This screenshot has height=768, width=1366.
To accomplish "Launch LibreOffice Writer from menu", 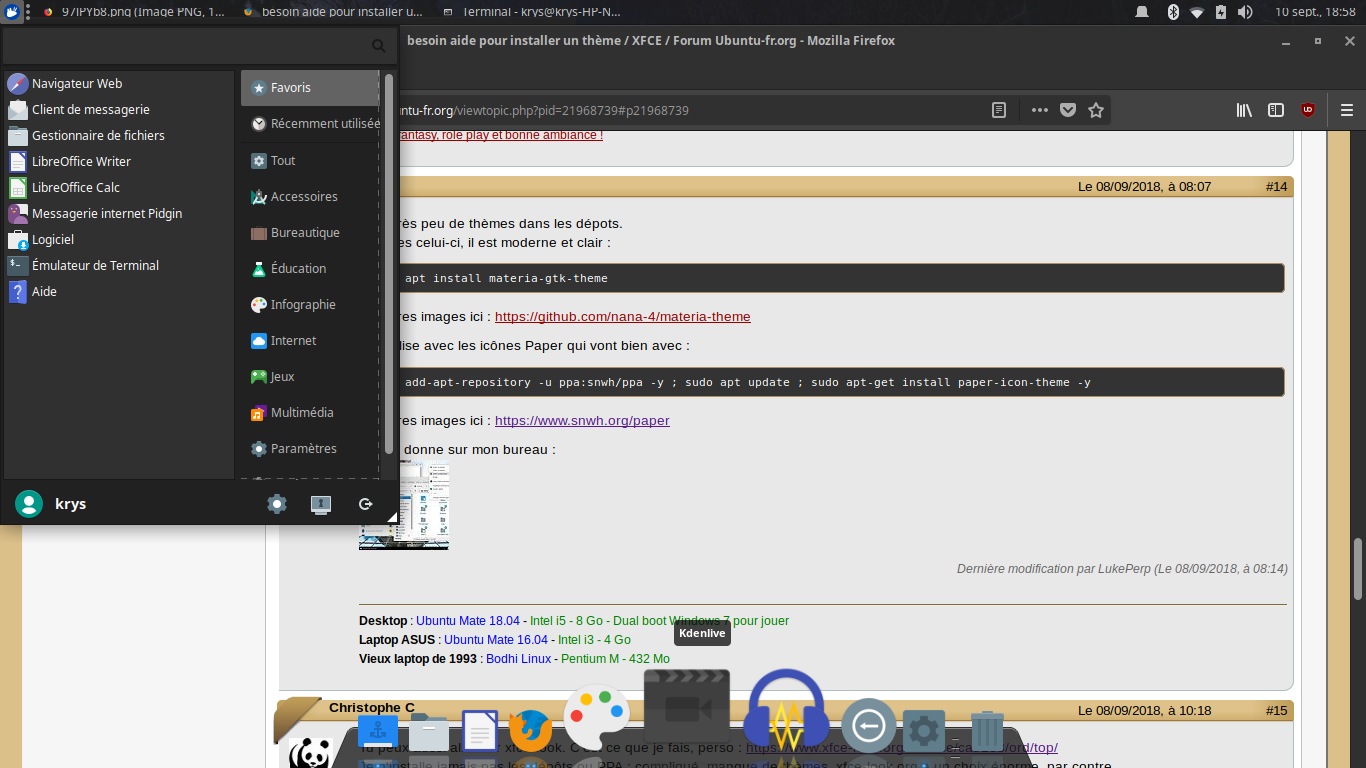I will pos(119,162).
